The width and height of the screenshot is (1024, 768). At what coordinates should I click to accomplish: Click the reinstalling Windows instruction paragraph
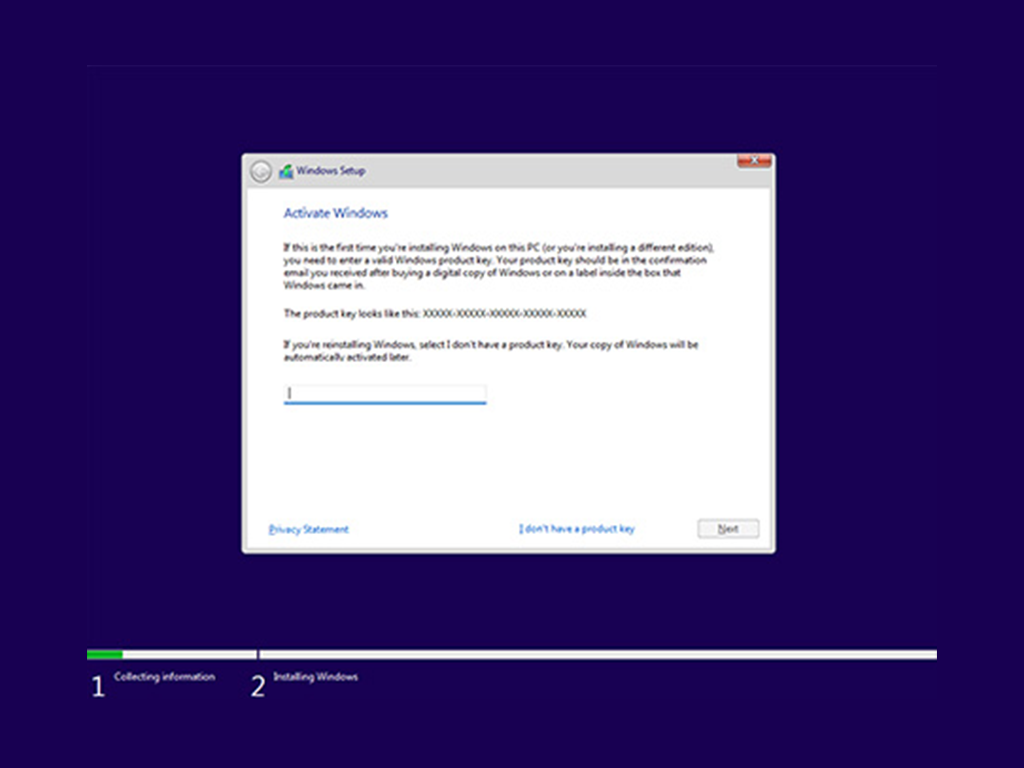[x=490, y=351]
